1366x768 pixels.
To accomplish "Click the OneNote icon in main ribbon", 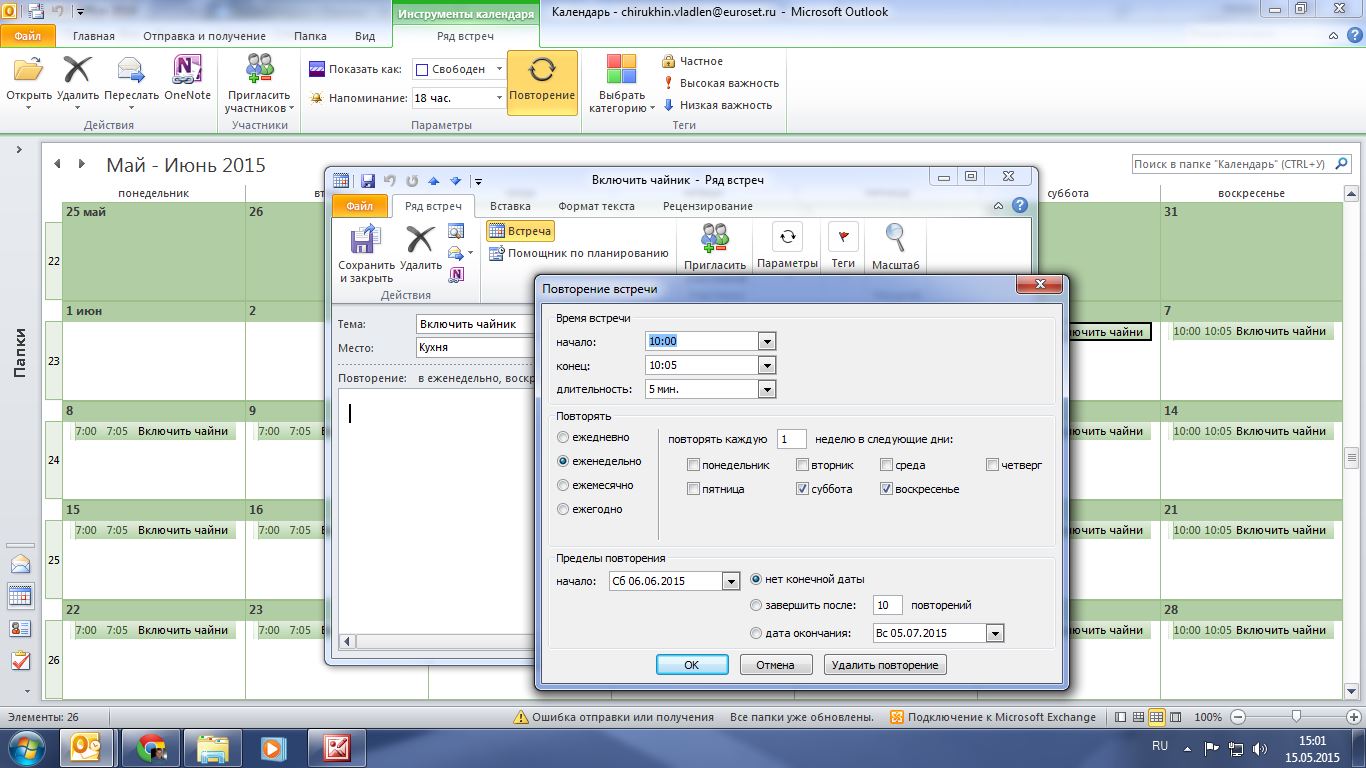I will [187, 71].
